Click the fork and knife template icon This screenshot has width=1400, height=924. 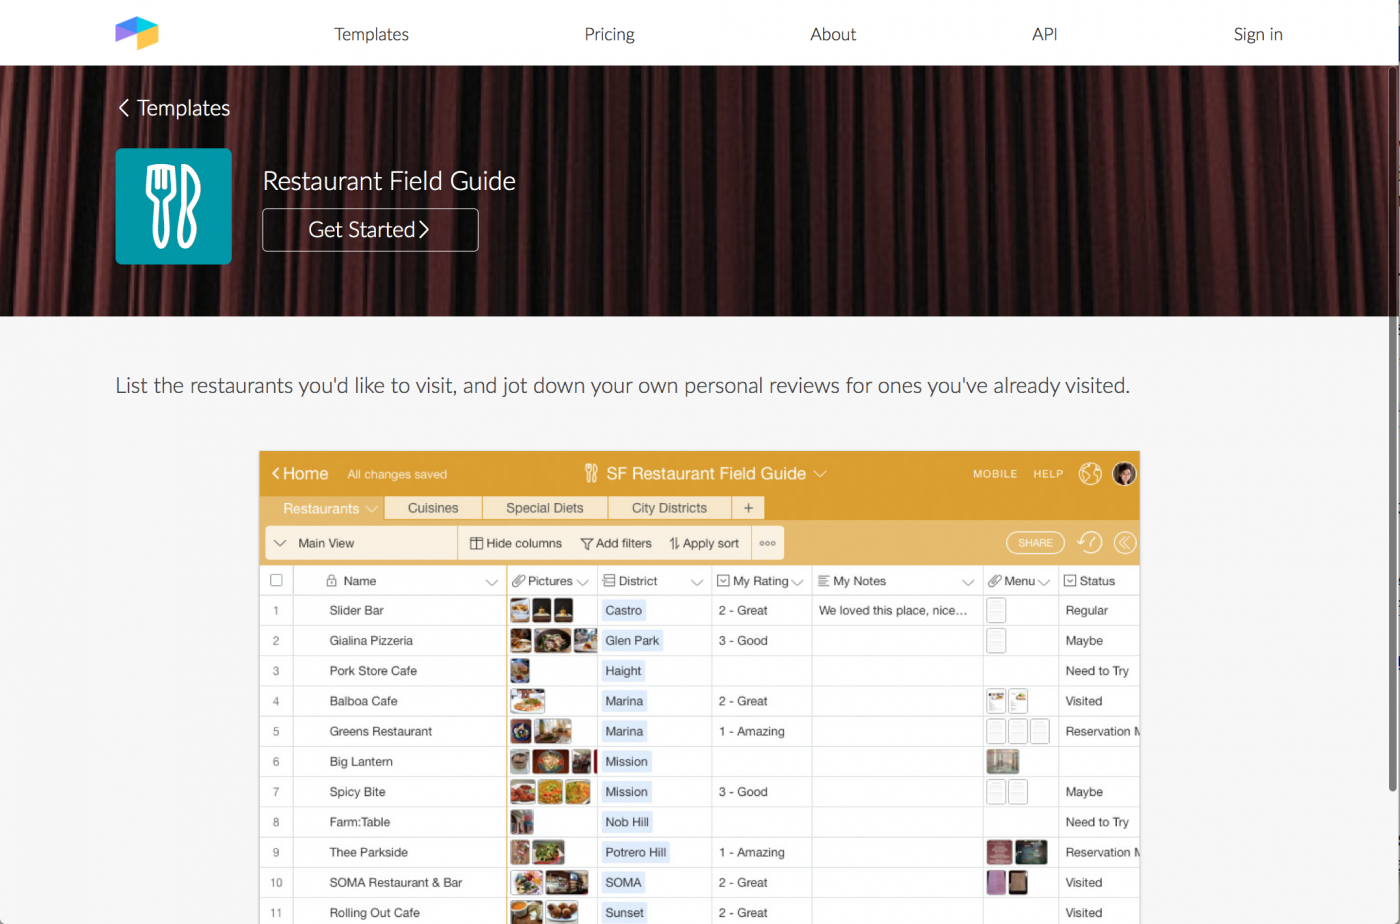pos(174,206)
